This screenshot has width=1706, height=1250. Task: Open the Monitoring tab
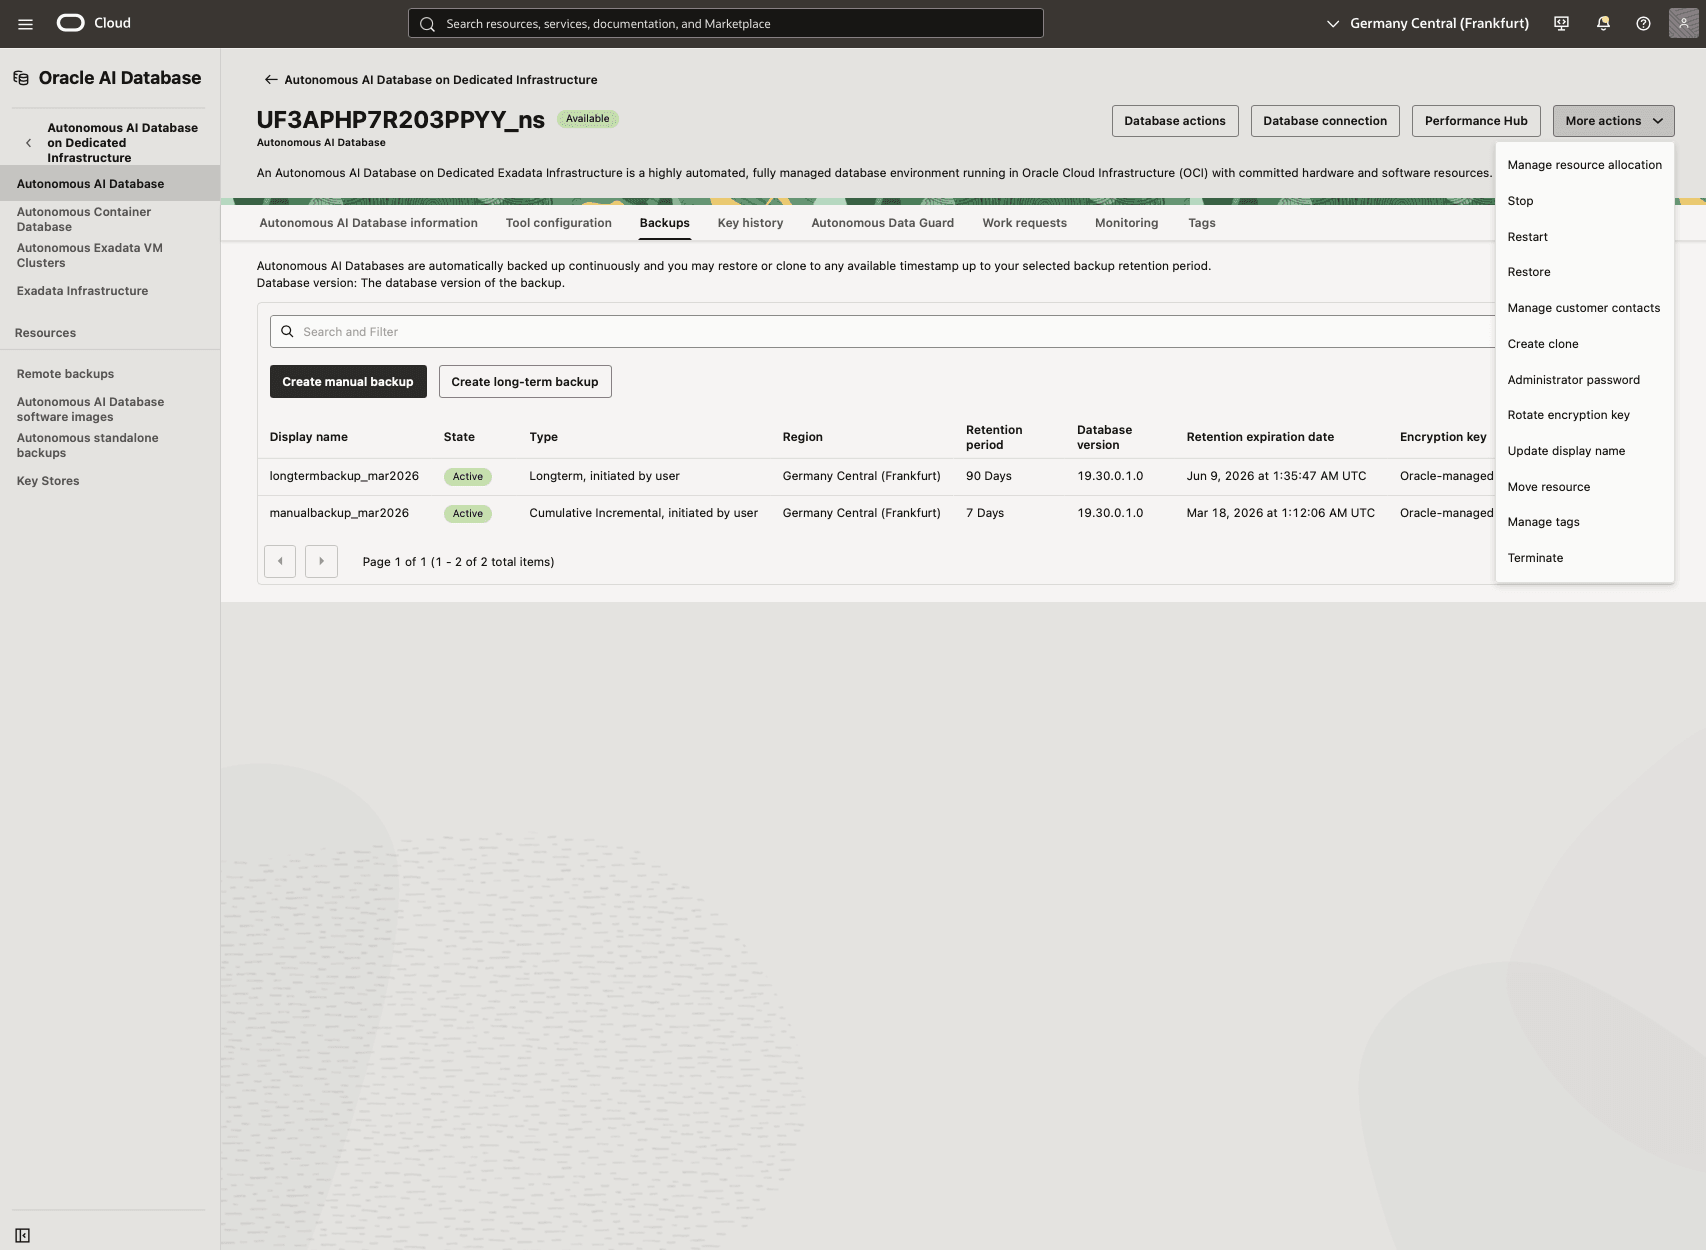tap(1126, 223)
